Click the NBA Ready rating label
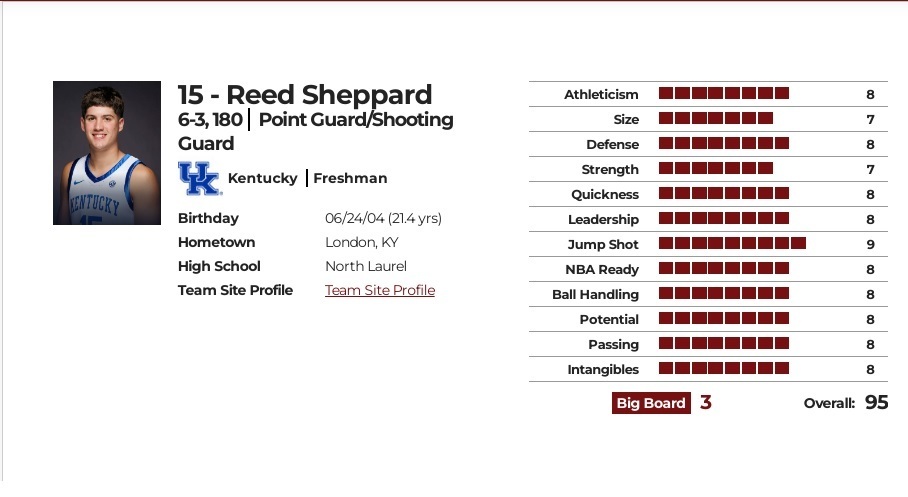 tap(603, 269)
